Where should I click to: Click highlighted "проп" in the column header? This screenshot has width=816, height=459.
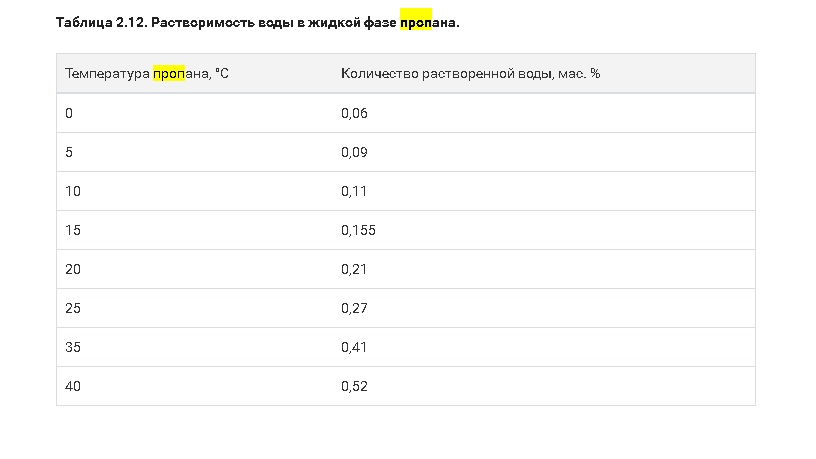click(x=169, y=74)
